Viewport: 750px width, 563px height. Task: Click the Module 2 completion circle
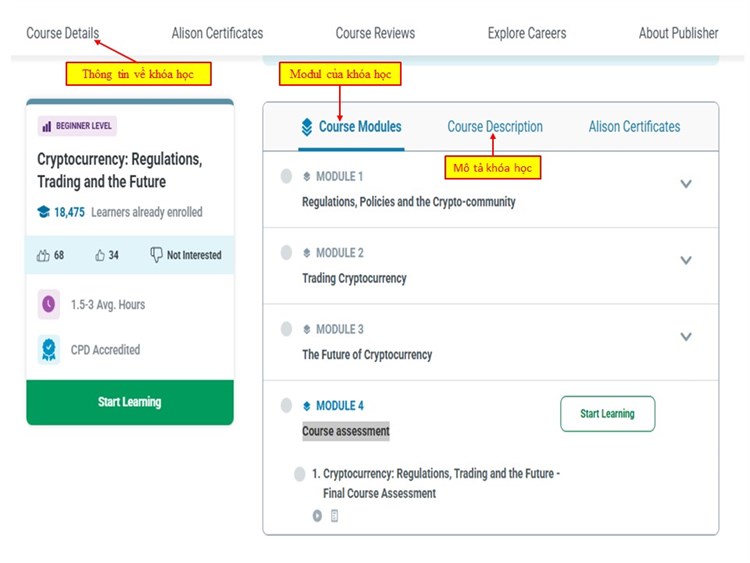point(286,253)
